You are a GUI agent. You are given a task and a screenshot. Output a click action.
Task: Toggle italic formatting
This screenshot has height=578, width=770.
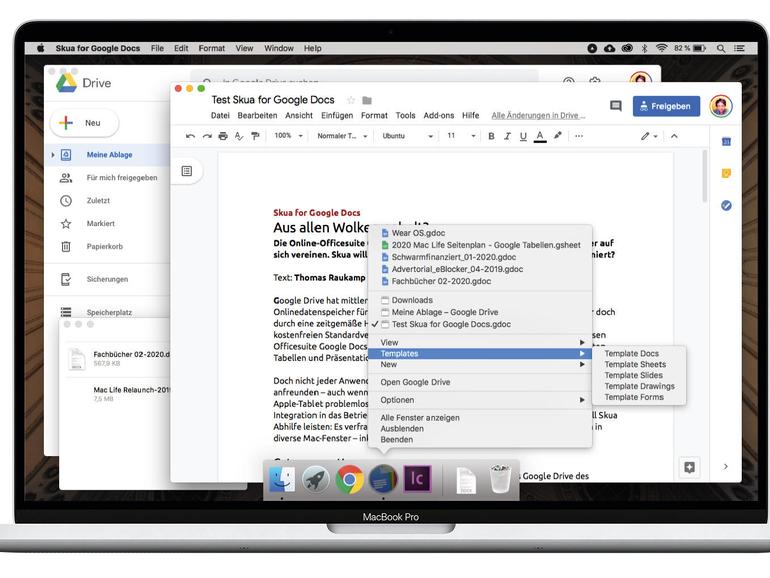click(507, 136)
